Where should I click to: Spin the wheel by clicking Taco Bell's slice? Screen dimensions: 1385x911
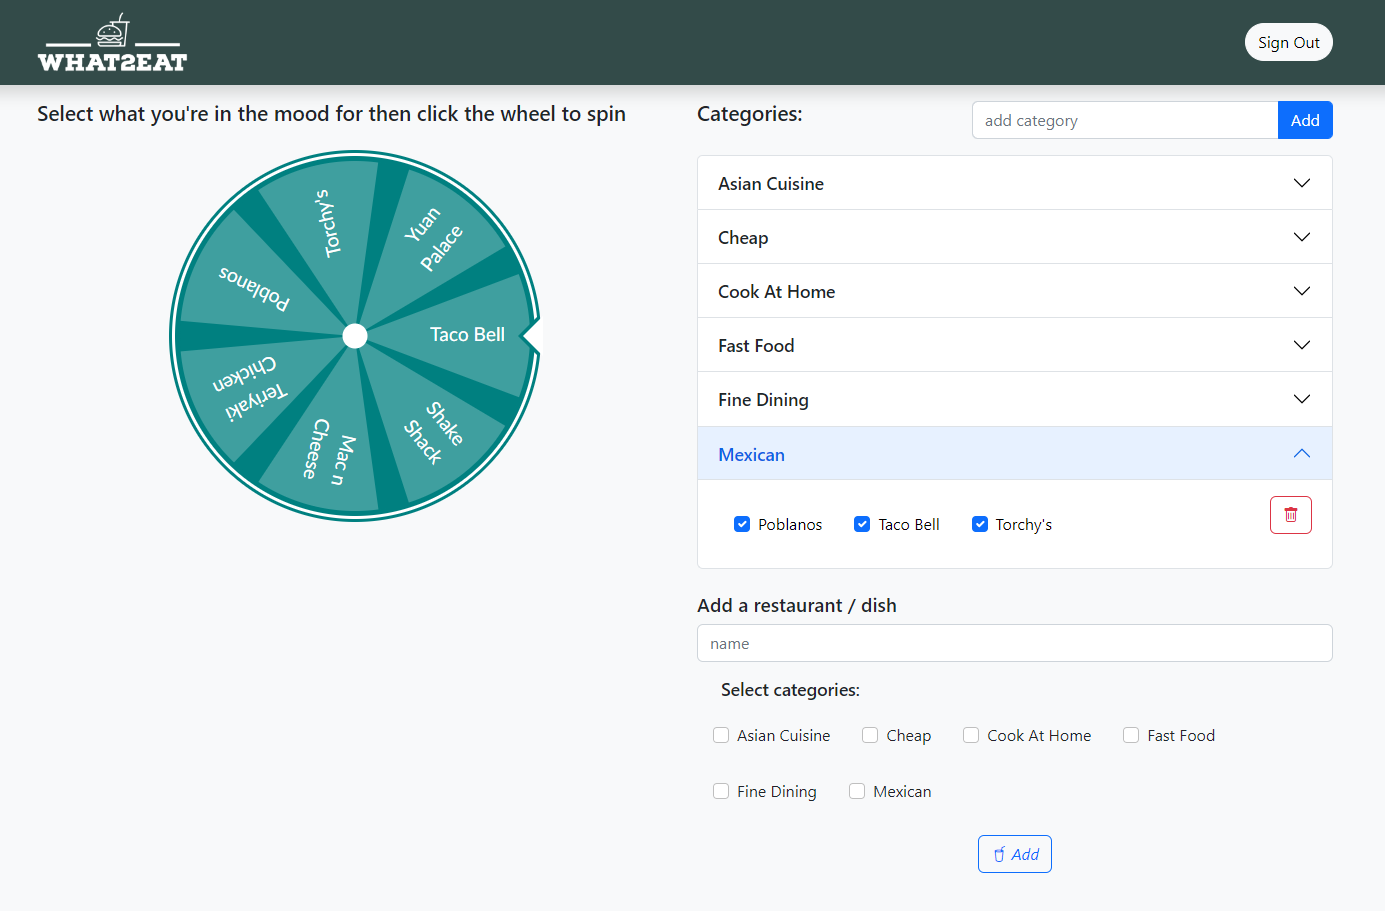point(468,335)
